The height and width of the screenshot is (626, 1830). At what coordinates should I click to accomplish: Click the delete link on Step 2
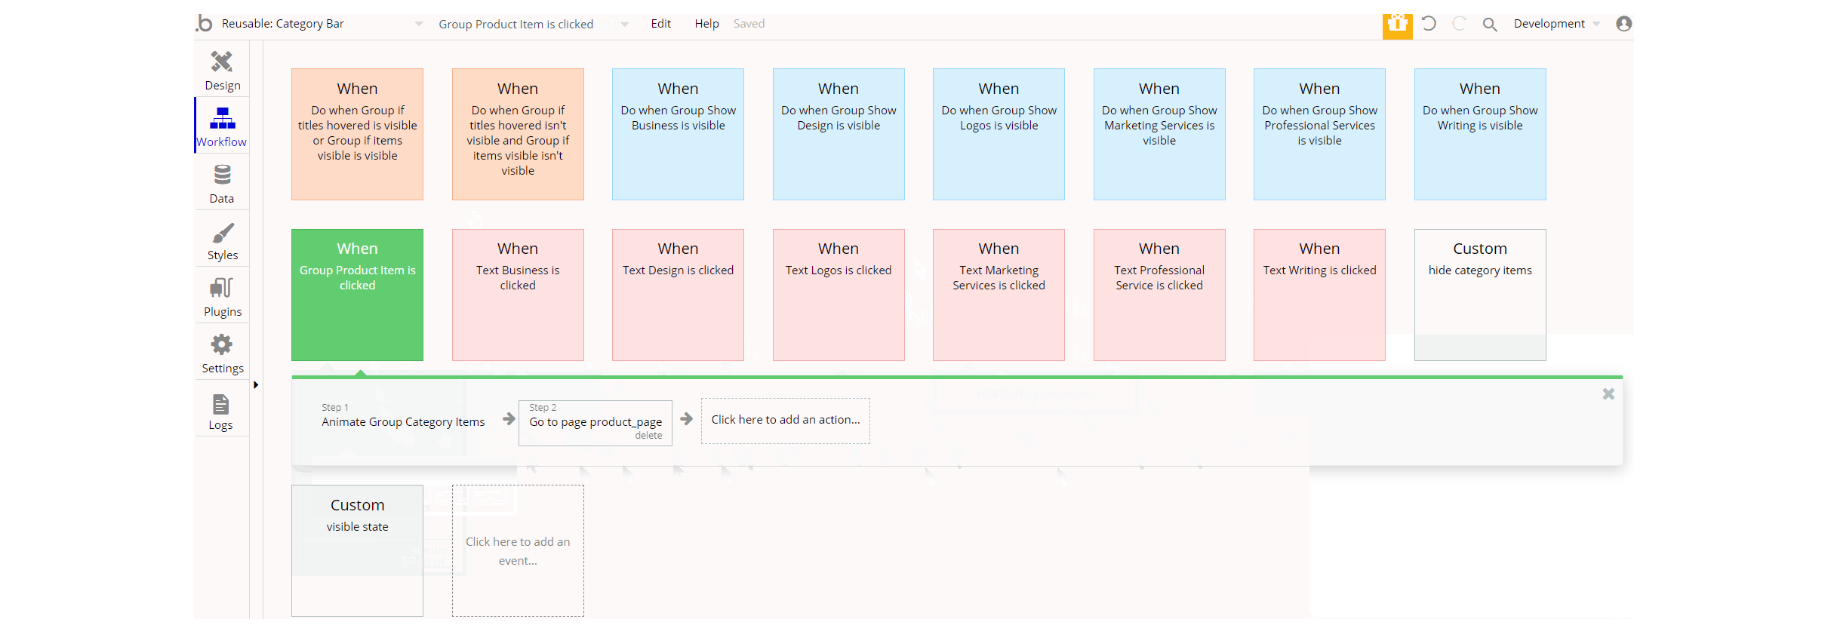coord(648,436)
